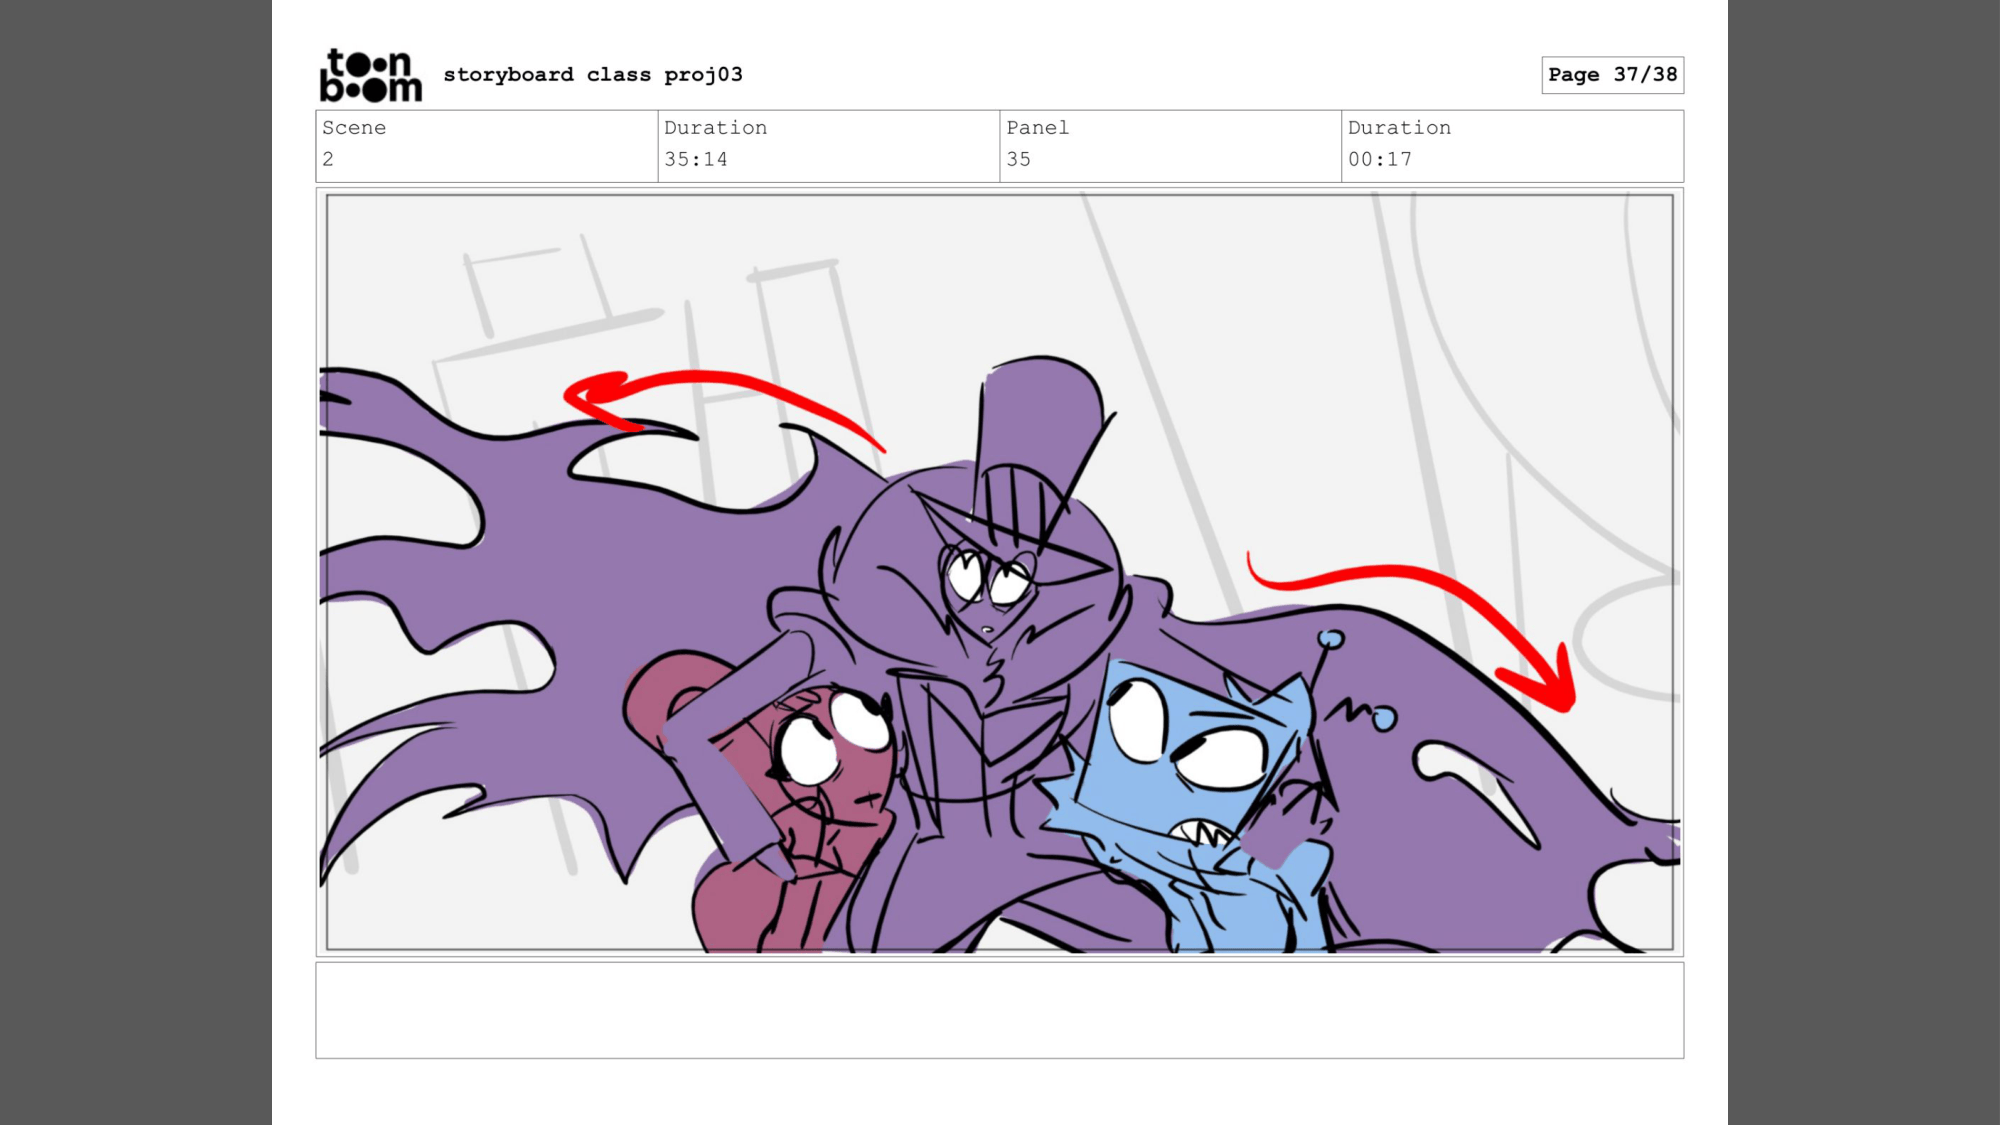Screen dimensions: 2000x1125
Task: Select scene number value 2
Action: [x=328, y=159]
